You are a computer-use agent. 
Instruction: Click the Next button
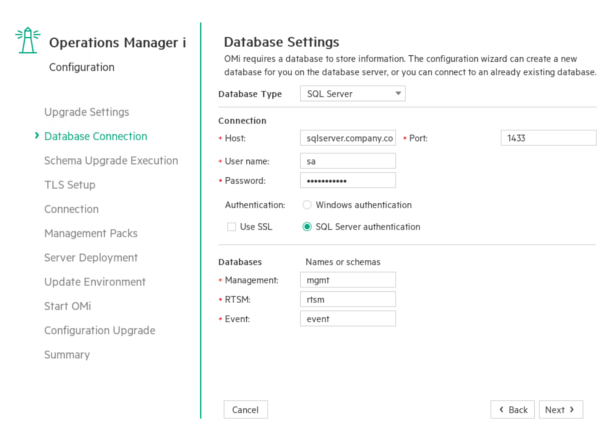(x=561, y=410)
